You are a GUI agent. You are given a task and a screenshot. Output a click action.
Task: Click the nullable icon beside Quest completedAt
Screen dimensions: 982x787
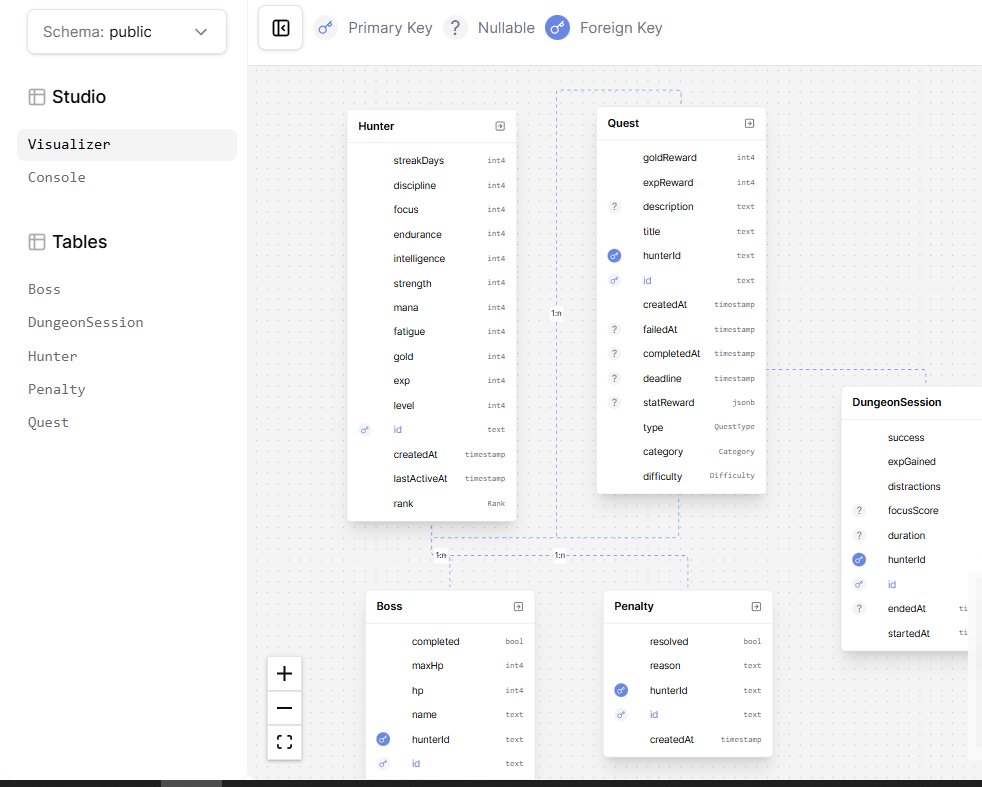[614, 354]
